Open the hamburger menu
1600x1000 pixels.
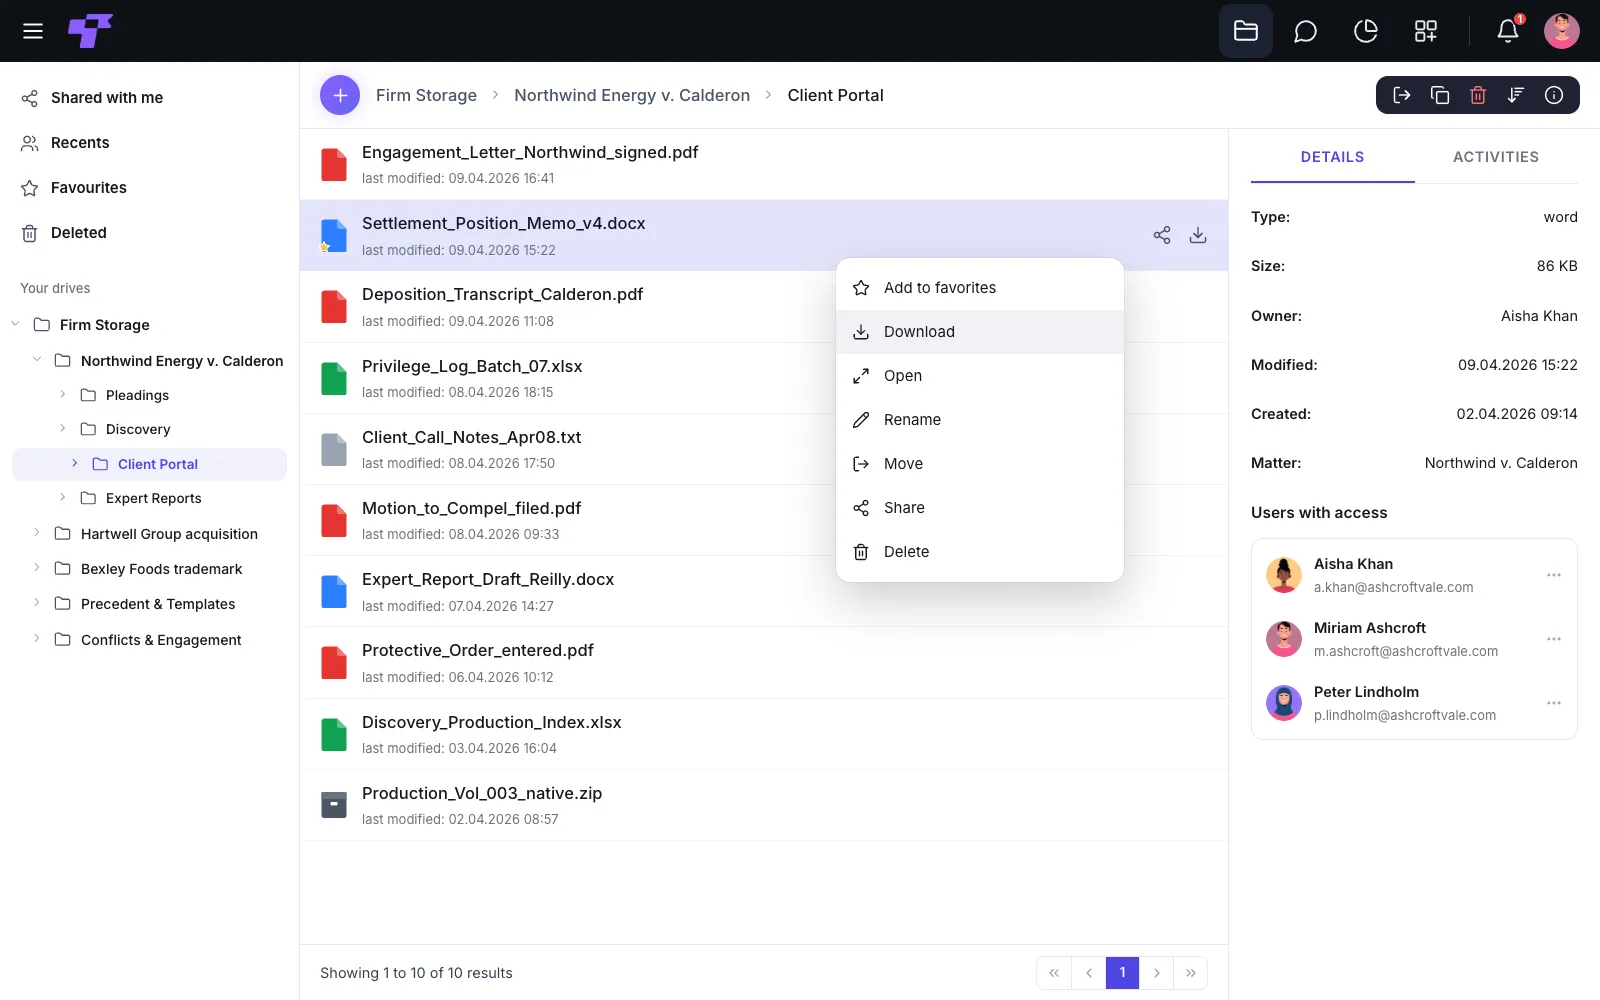[33, 31]
